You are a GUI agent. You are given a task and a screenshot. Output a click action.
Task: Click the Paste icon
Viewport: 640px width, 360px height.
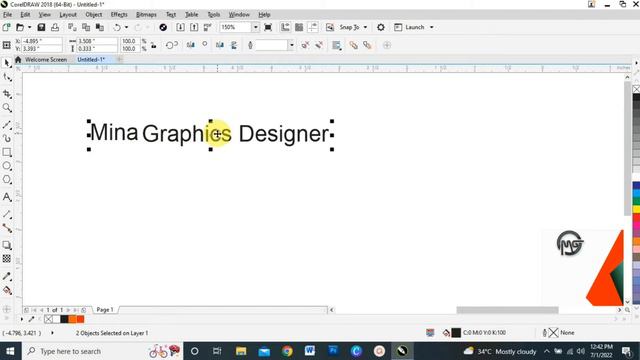(100, 27)
